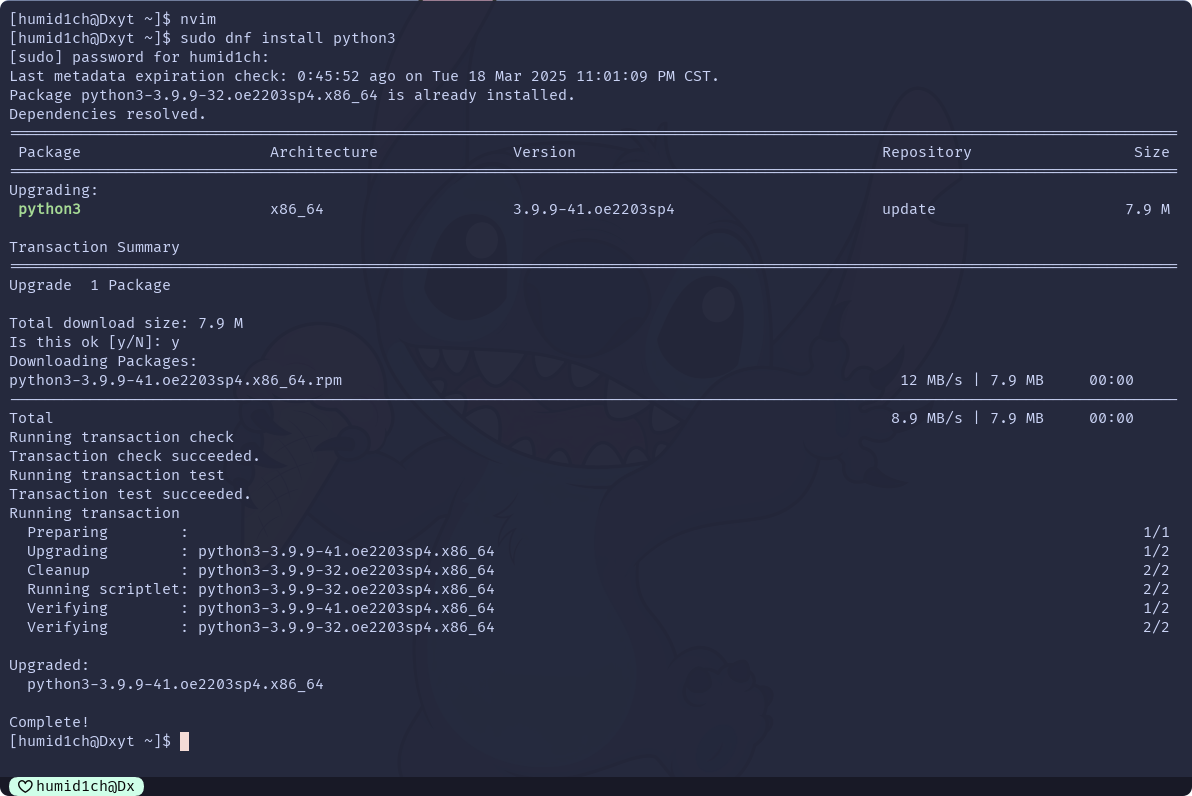The height and width of the screenshot is (796, 1192).
Task: Click the green 'python3' package name
Action: tap(49, 209)
